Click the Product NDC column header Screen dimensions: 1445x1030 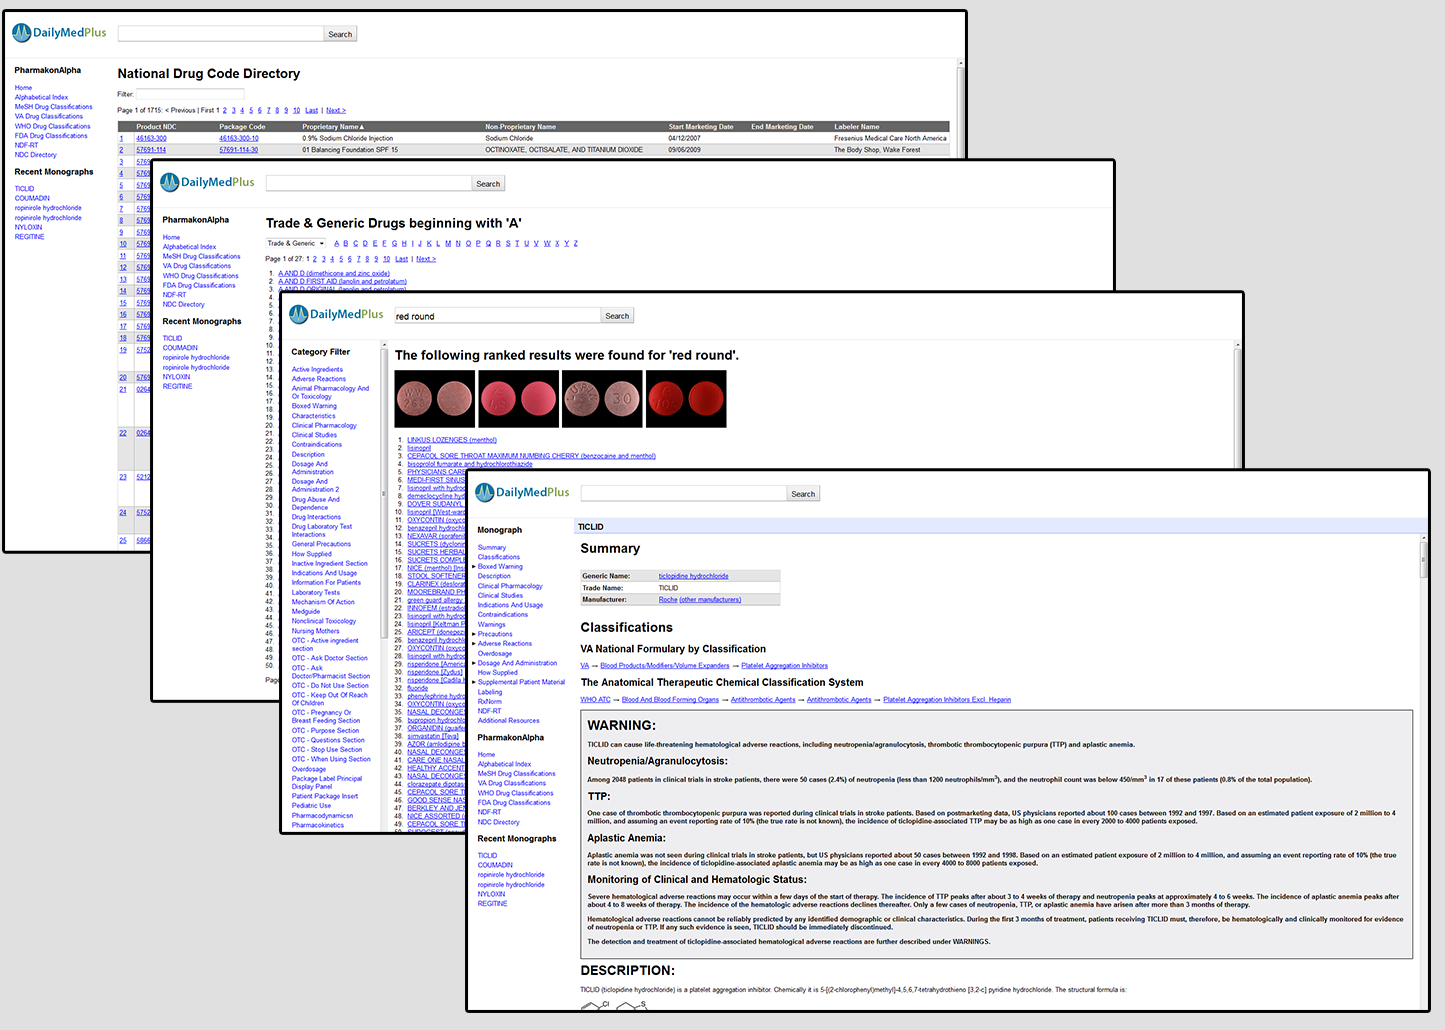156,127
